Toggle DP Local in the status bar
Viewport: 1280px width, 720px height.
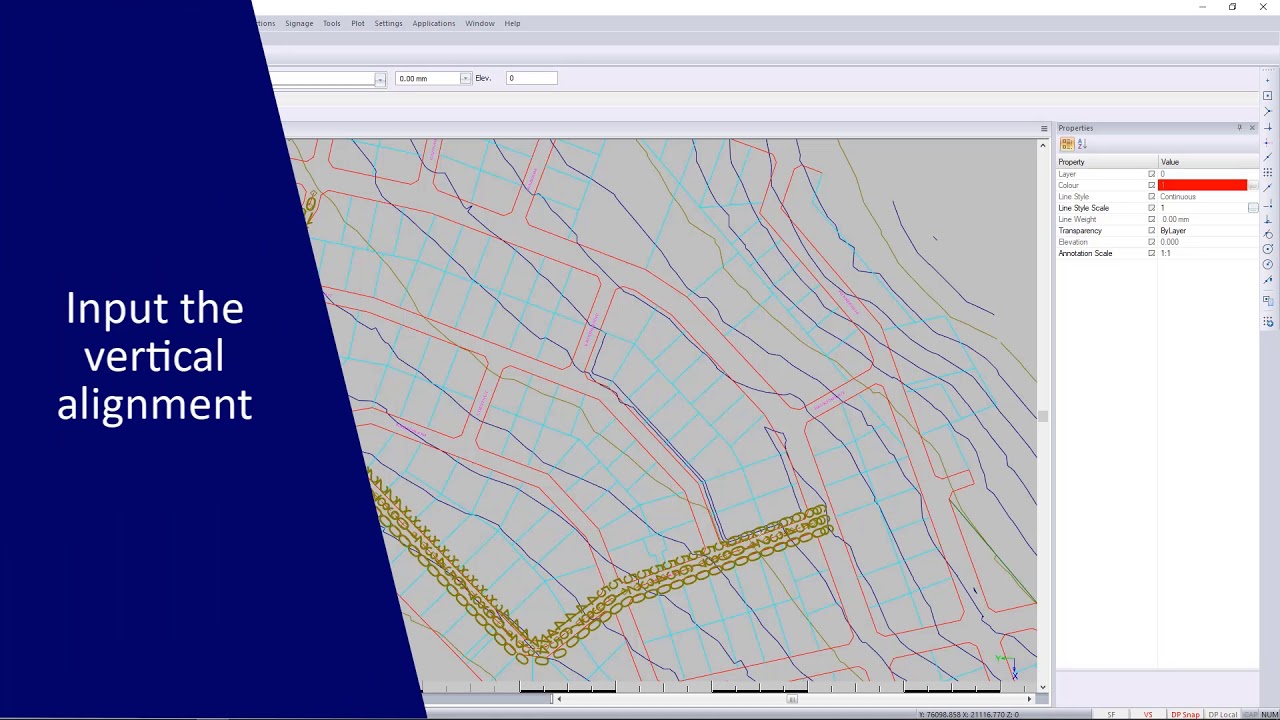tap(1222, 715)
